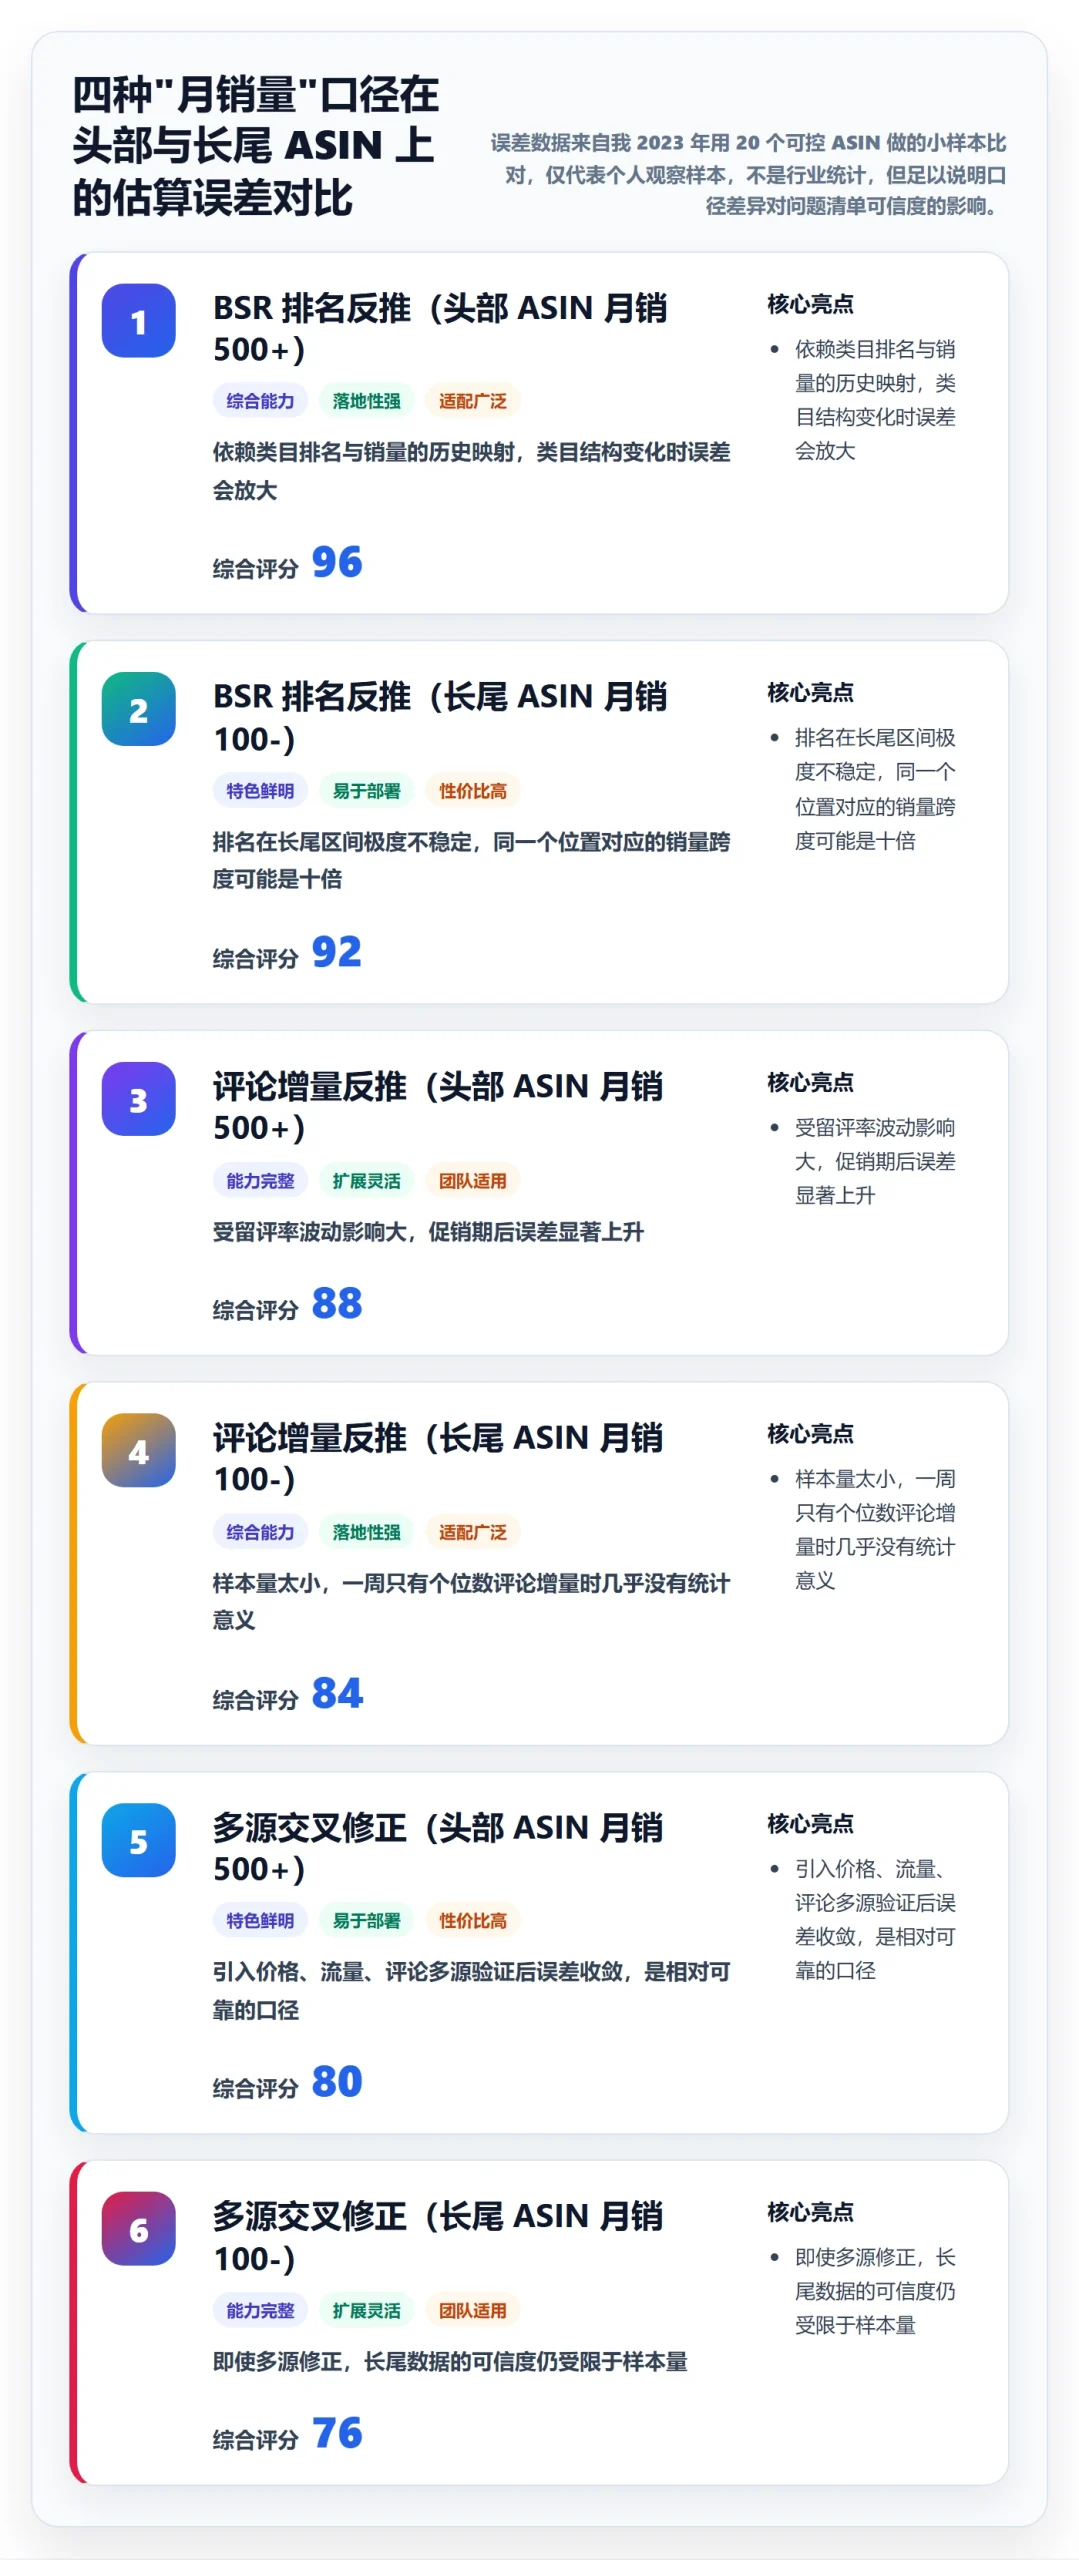Click title BSR 排名反推（头部 ASIN 月销 500+）
The height and width of the screenshot is (2560, 1079).
pyautogui.click(x=440, y=328)
